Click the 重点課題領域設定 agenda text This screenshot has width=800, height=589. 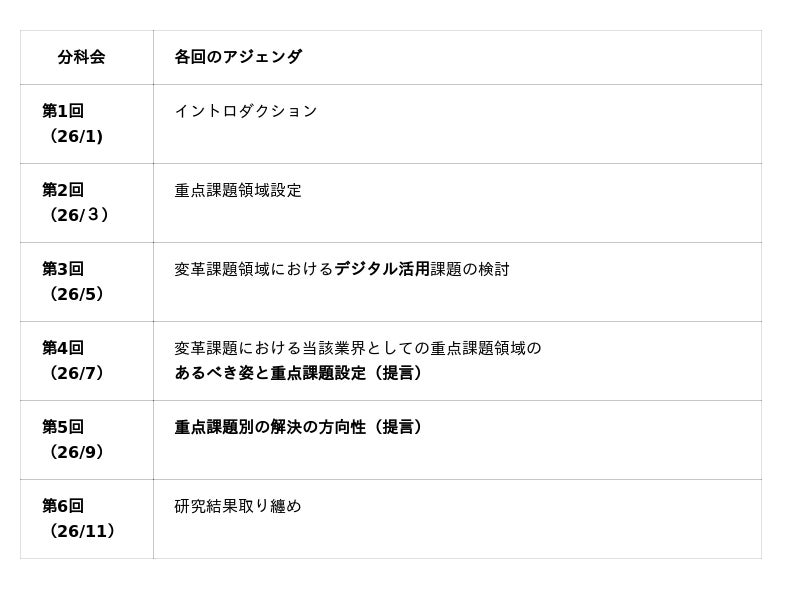point(238,190)
